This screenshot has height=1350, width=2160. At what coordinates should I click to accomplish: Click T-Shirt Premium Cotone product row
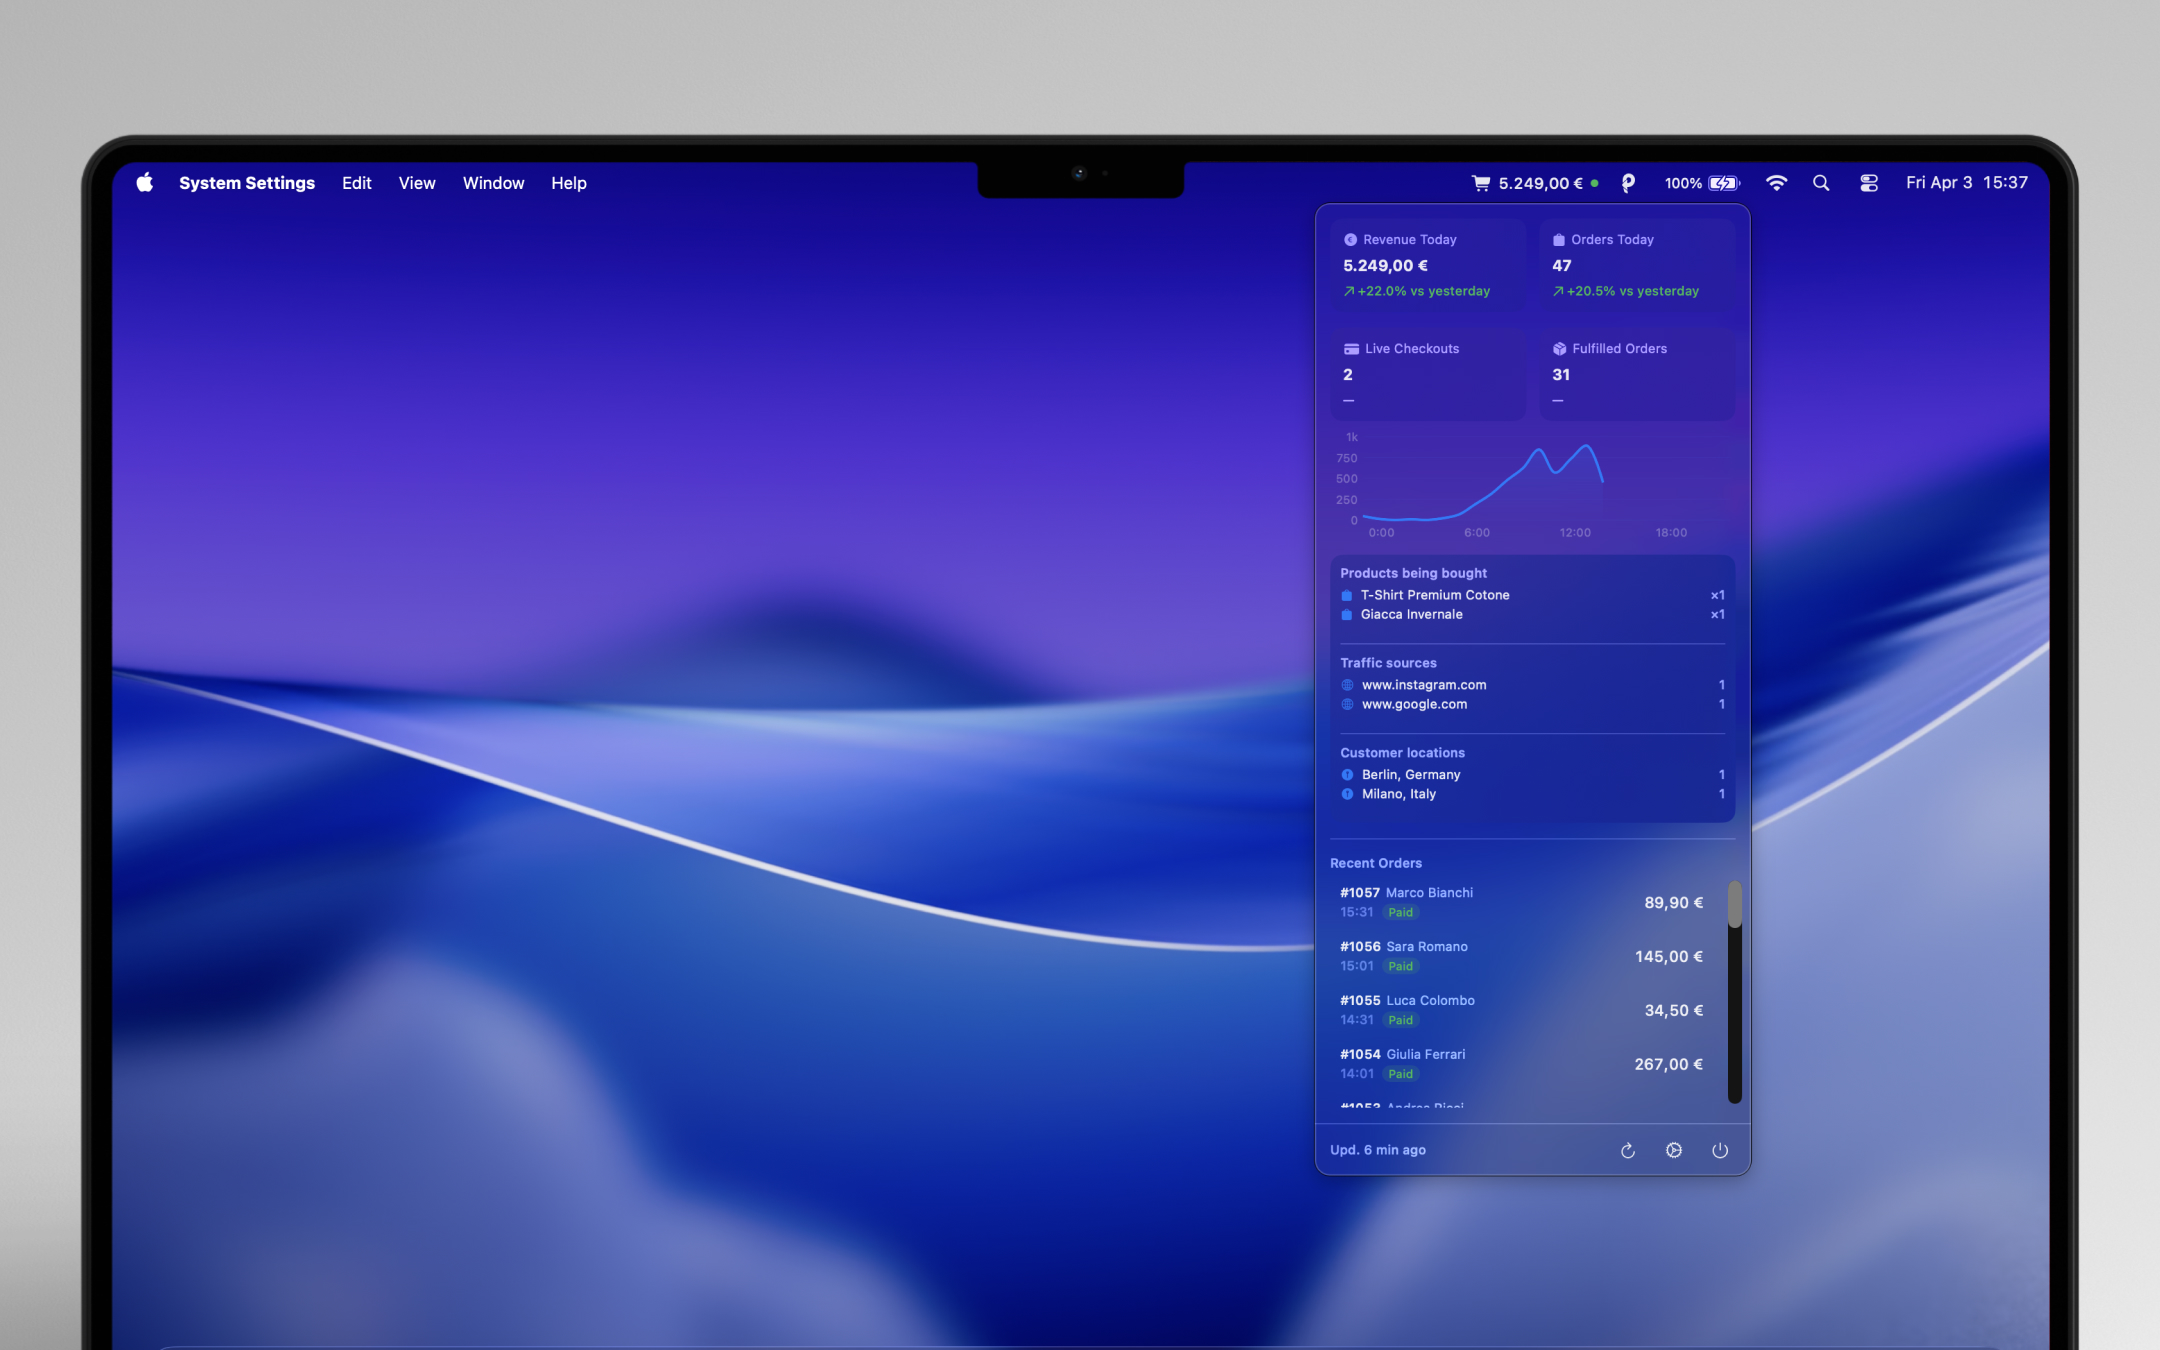[x=1532, y=595]
